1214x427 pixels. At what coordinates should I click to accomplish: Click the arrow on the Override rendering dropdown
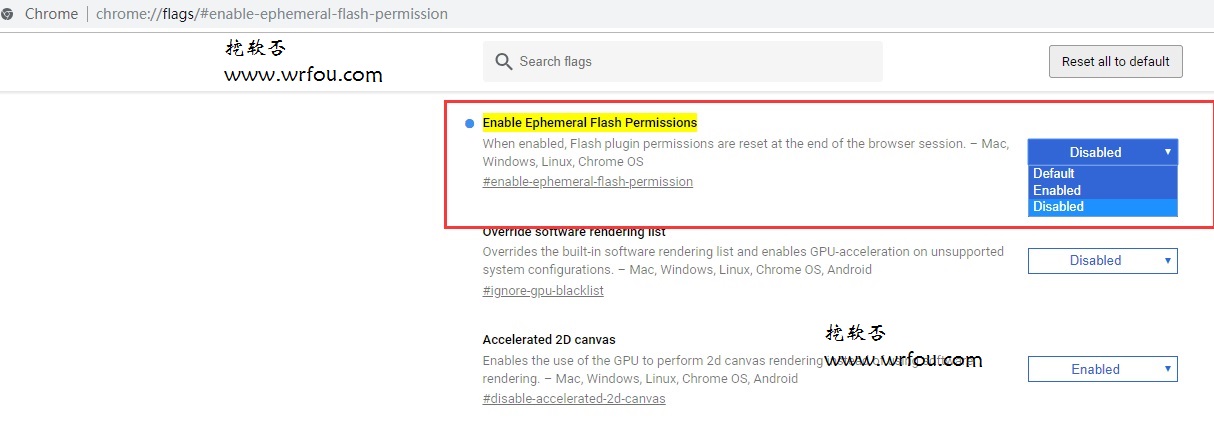1167,261
